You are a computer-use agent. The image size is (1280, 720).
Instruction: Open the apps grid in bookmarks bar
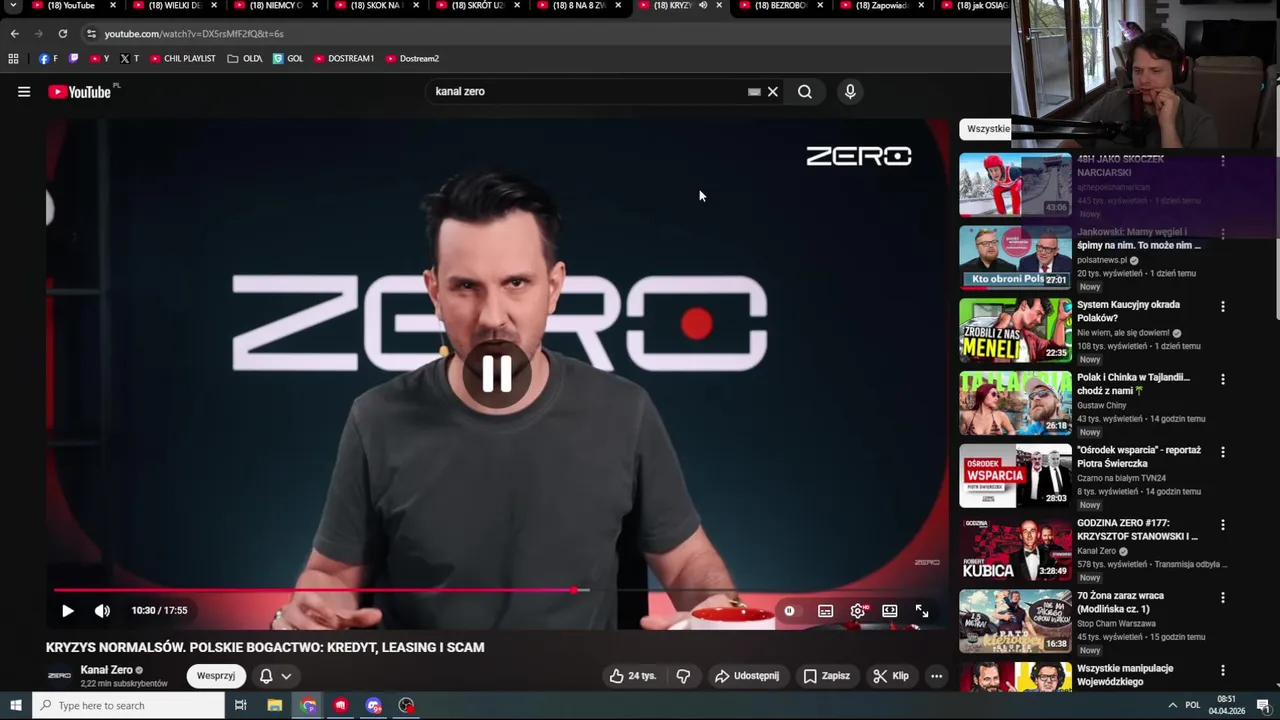point(13,59)
